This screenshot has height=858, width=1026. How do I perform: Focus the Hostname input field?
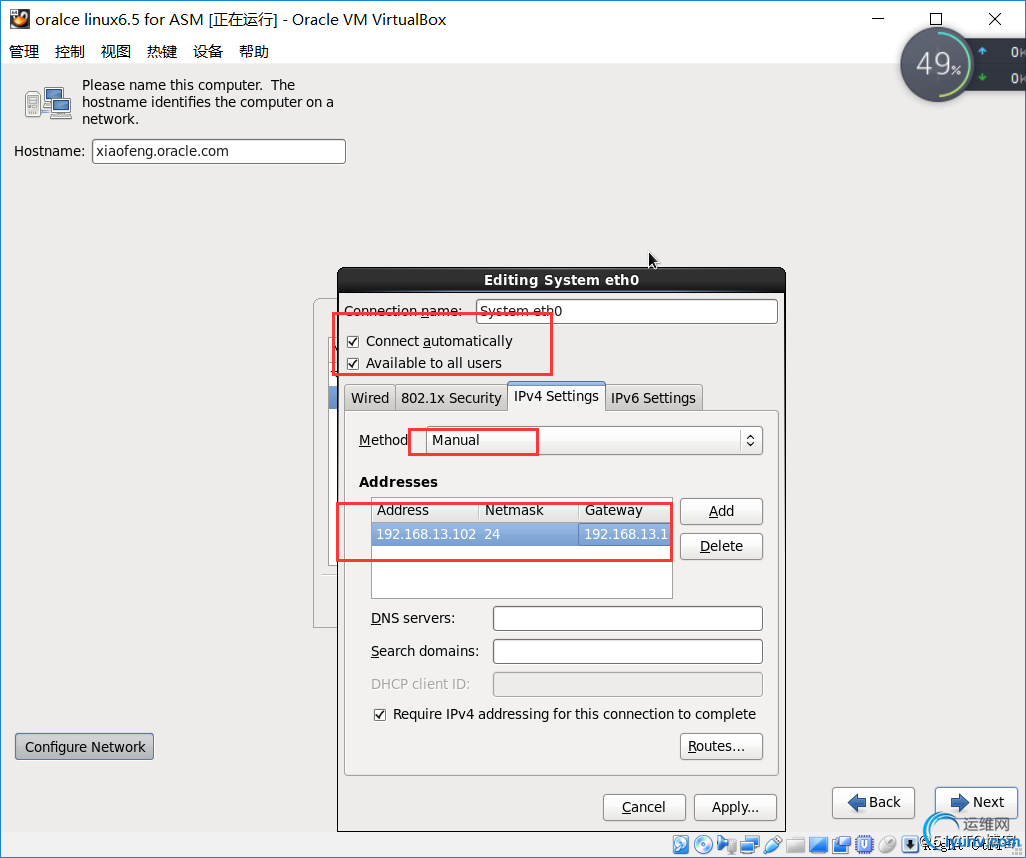tap(219, 151)
